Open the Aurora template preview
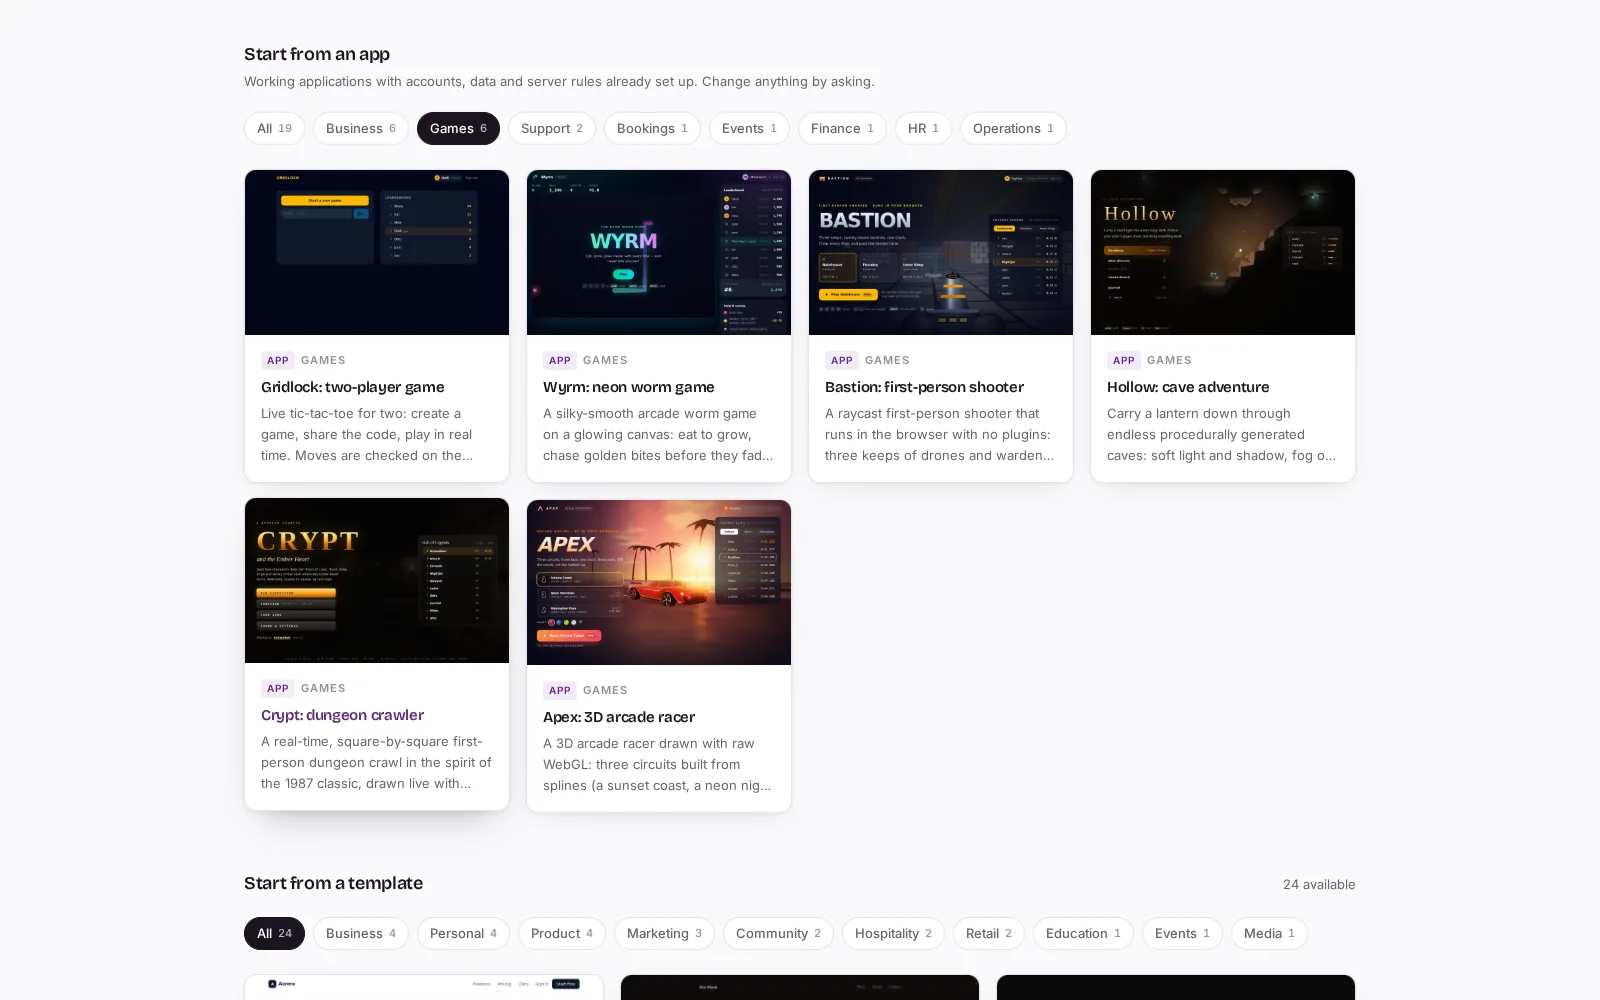 pyautogui.click(x=424, y=988)
